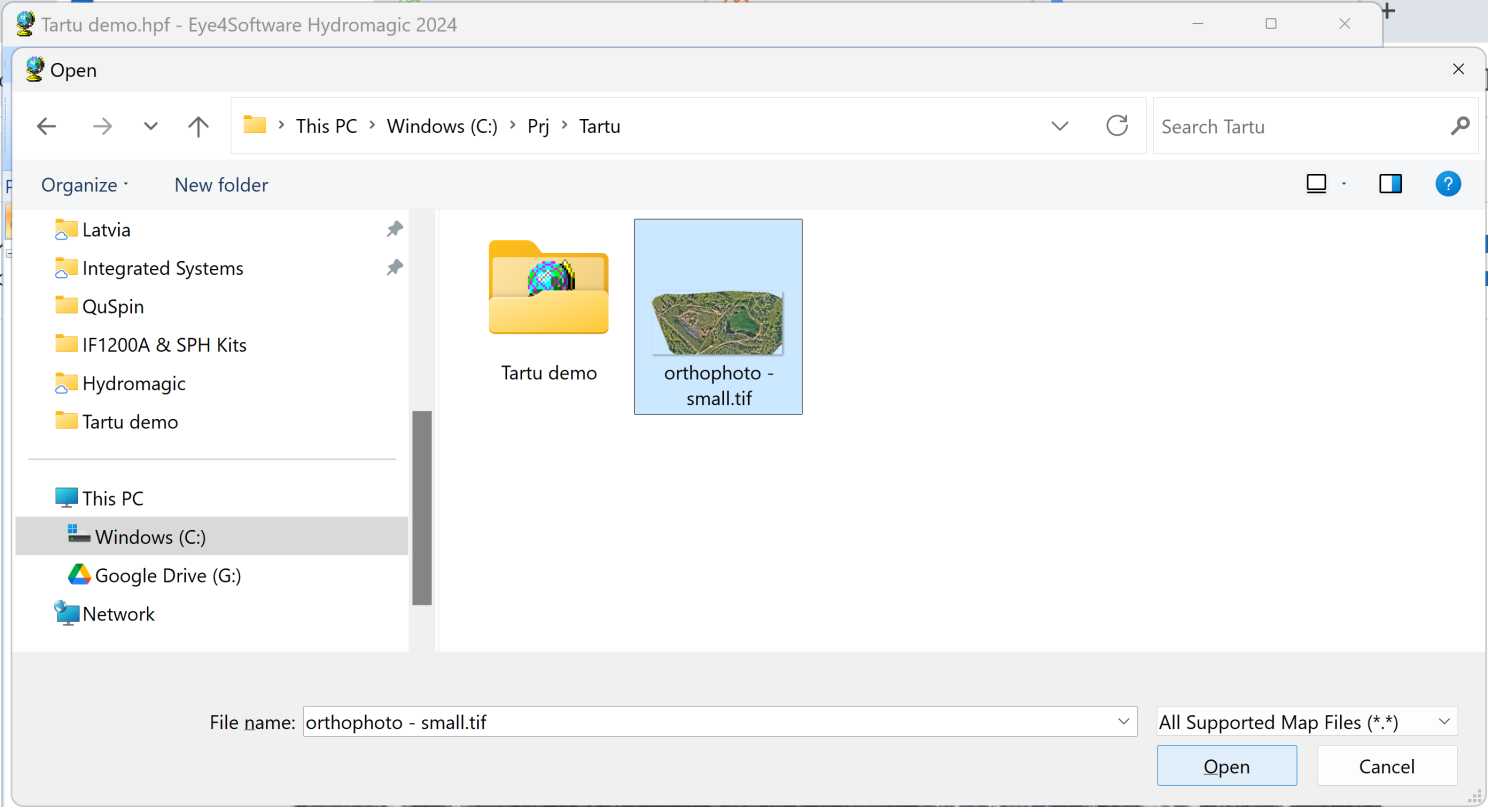Viewport: 1488px width, 807px height.
Task: Click the forward navigation arrow
Action: [x=102, y=126]
